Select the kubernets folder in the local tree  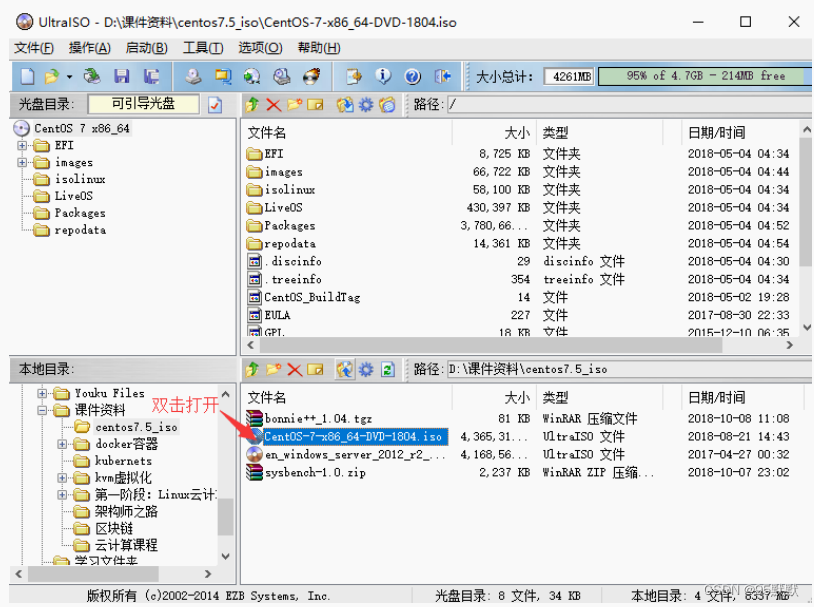tap(123, 461)
